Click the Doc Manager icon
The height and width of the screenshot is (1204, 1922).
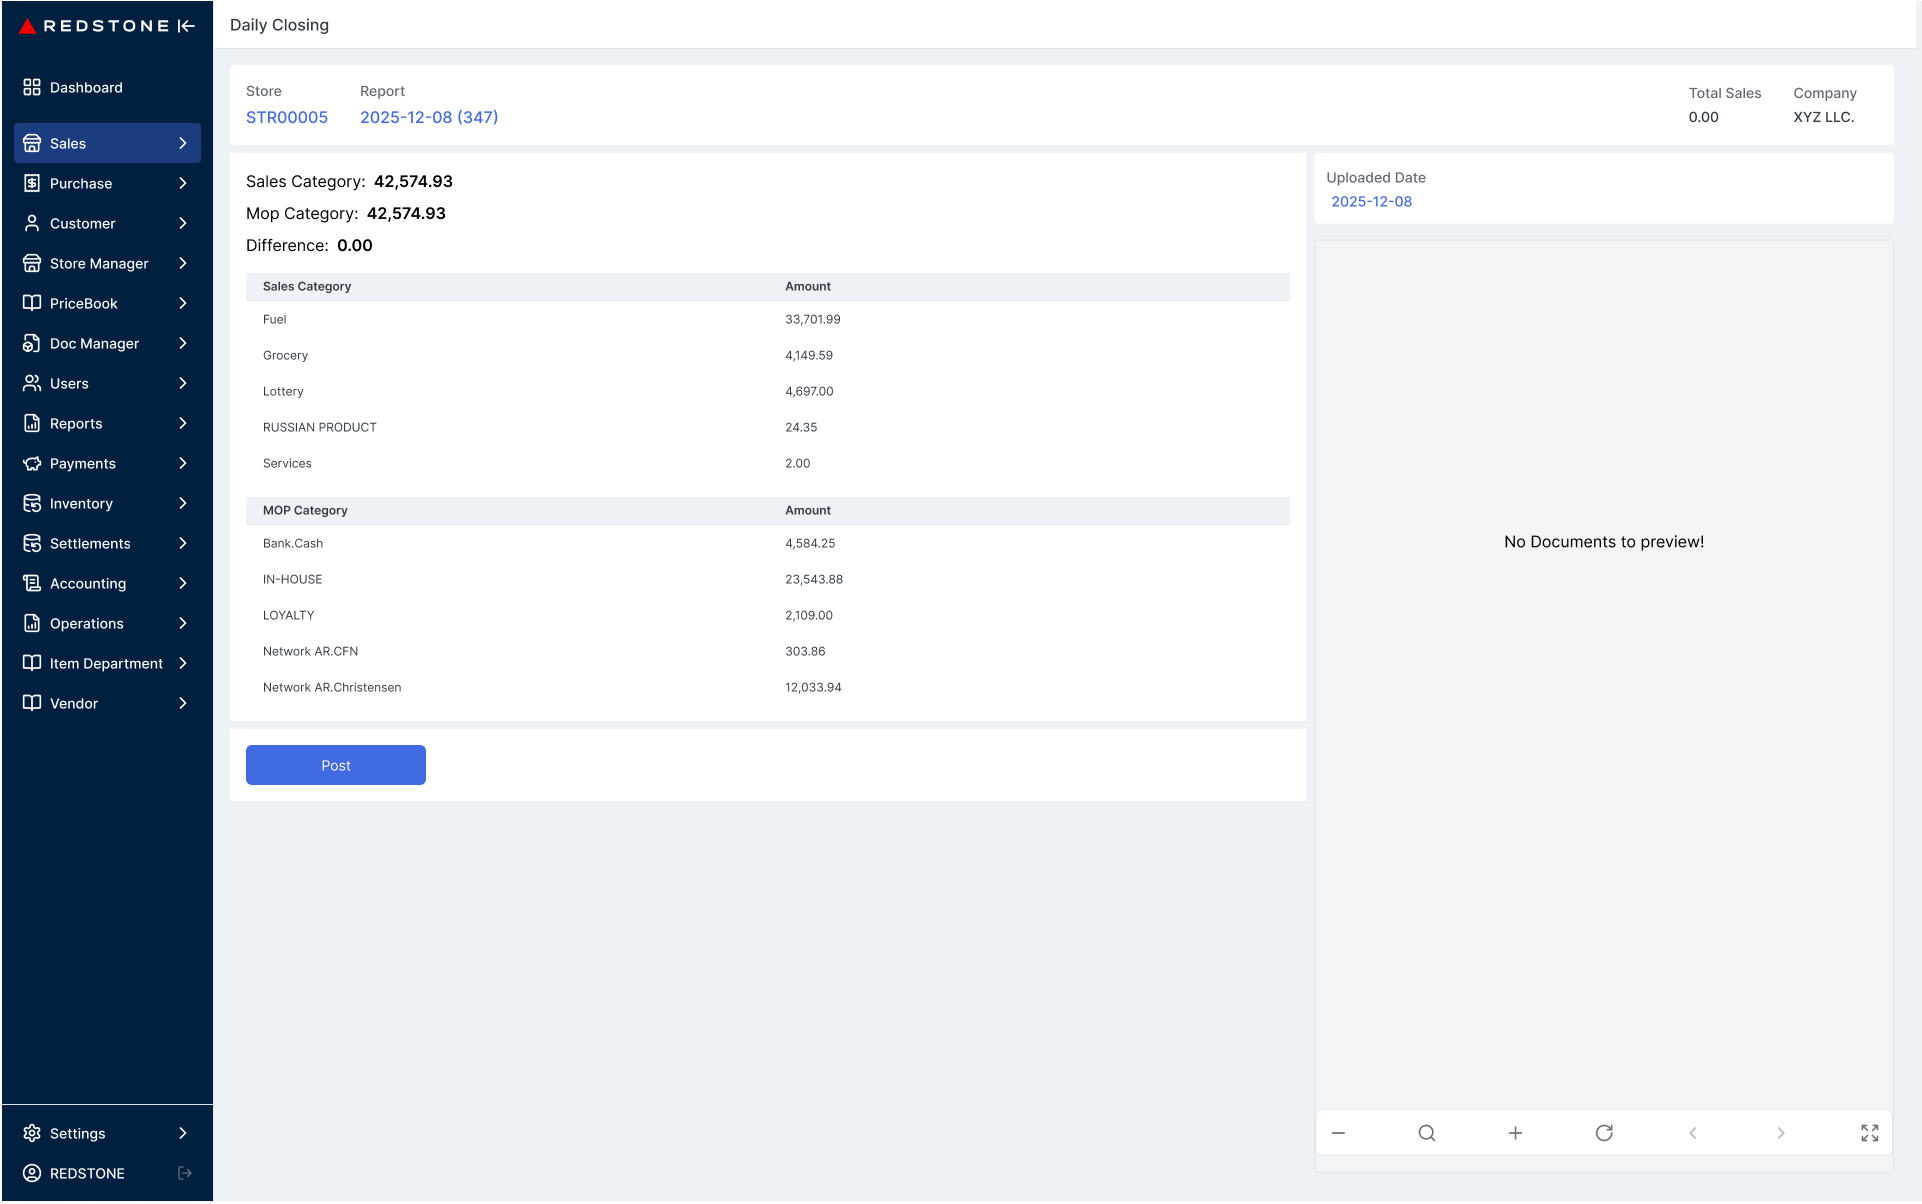click(x=31, y=343)
